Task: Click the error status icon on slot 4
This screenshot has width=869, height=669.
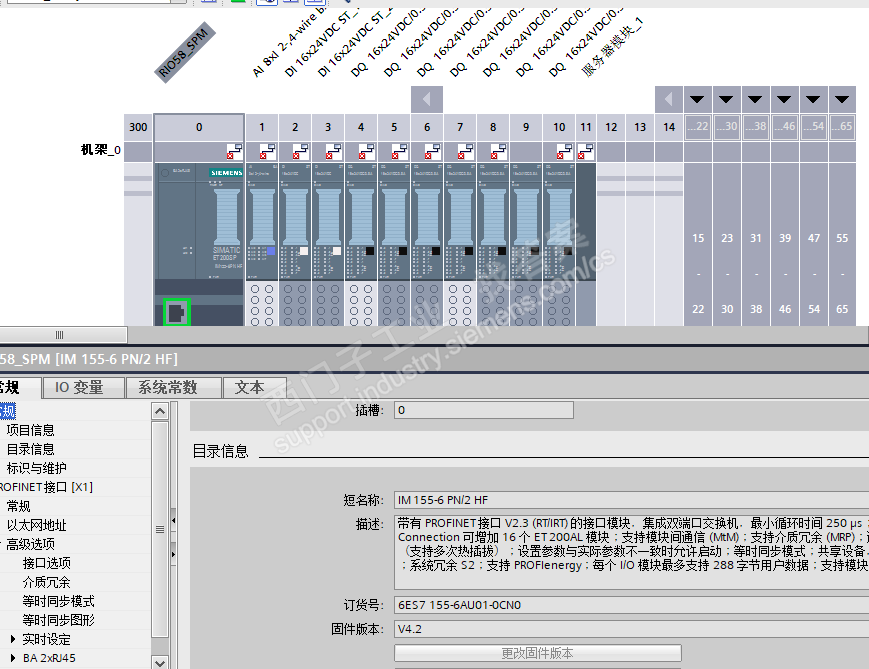Action: coord(367,151)
